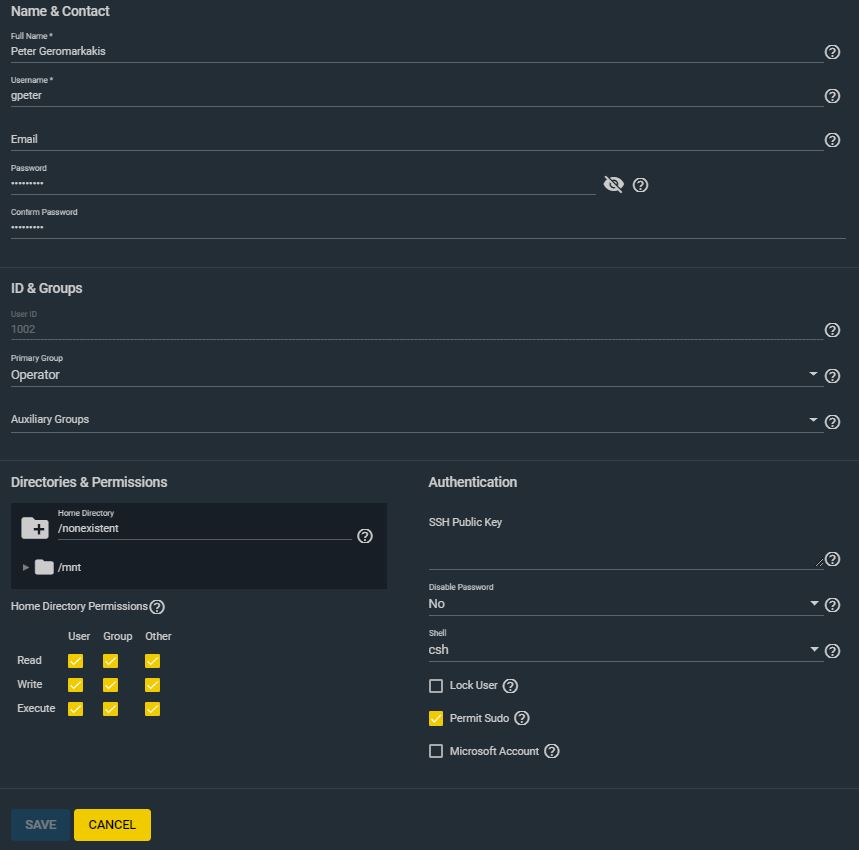
Task: Click the SAVE button
Action: (41, 825)
